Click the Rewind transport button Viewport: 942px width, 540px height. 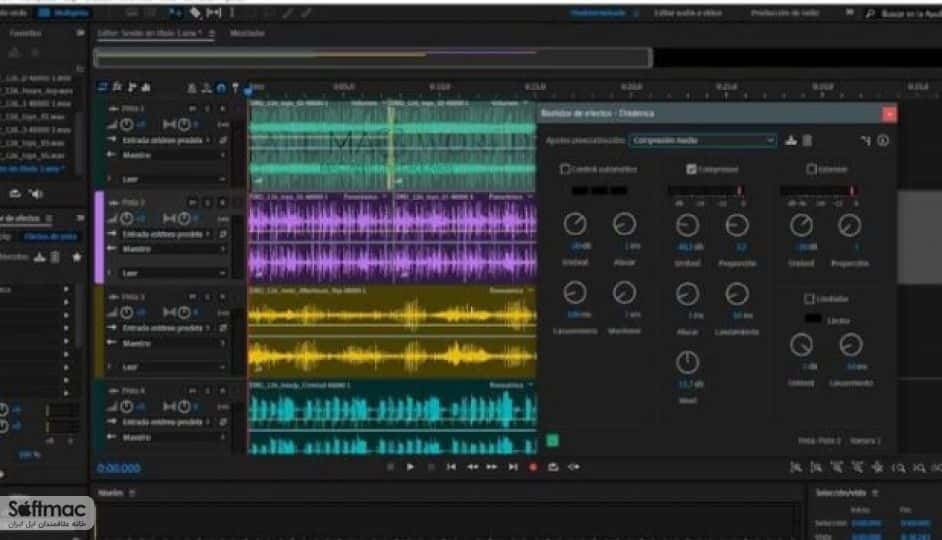pos(472,467)
